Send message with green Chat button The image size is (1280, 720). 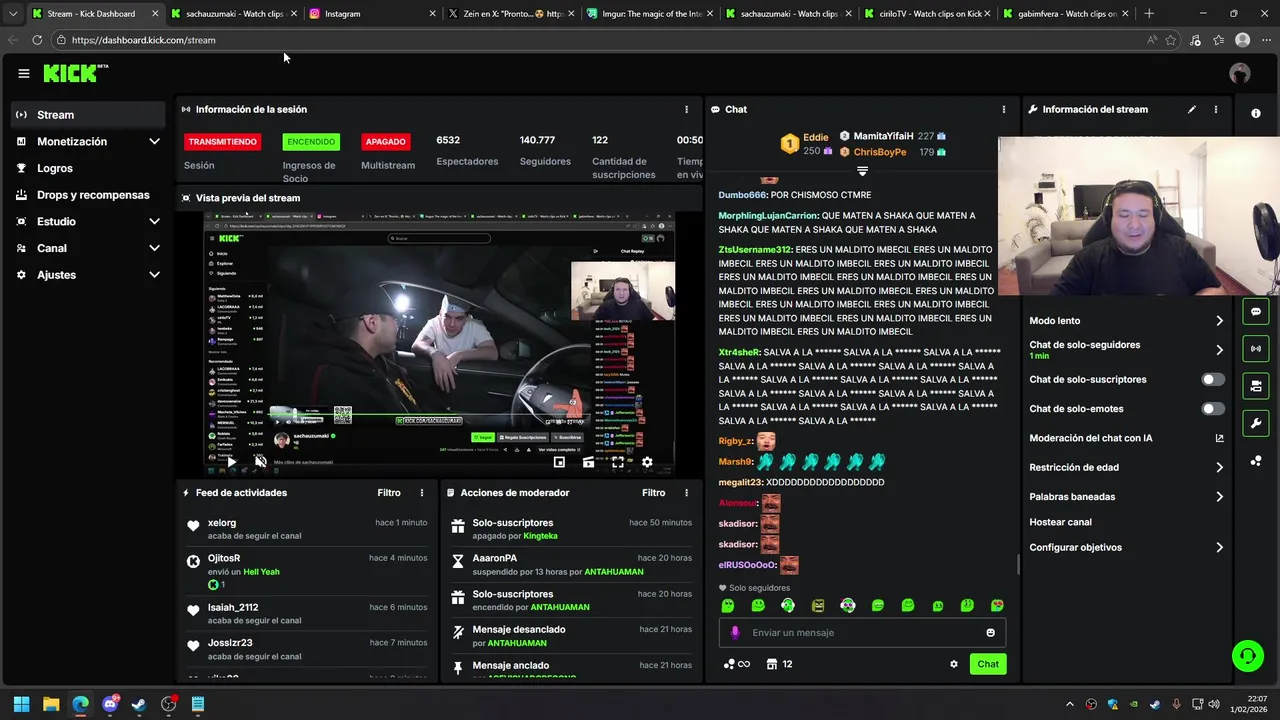[988, 664]
